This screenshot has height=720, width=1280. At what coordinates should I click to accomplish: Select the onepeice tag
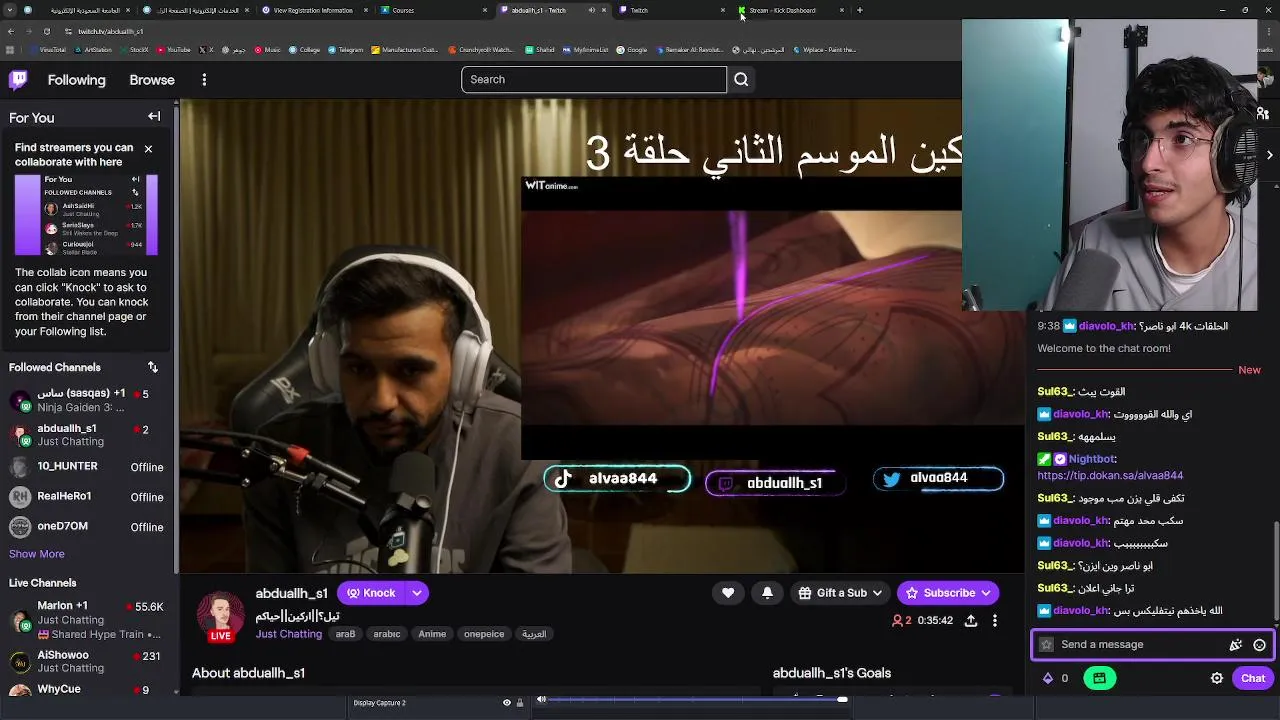(484, 634)
